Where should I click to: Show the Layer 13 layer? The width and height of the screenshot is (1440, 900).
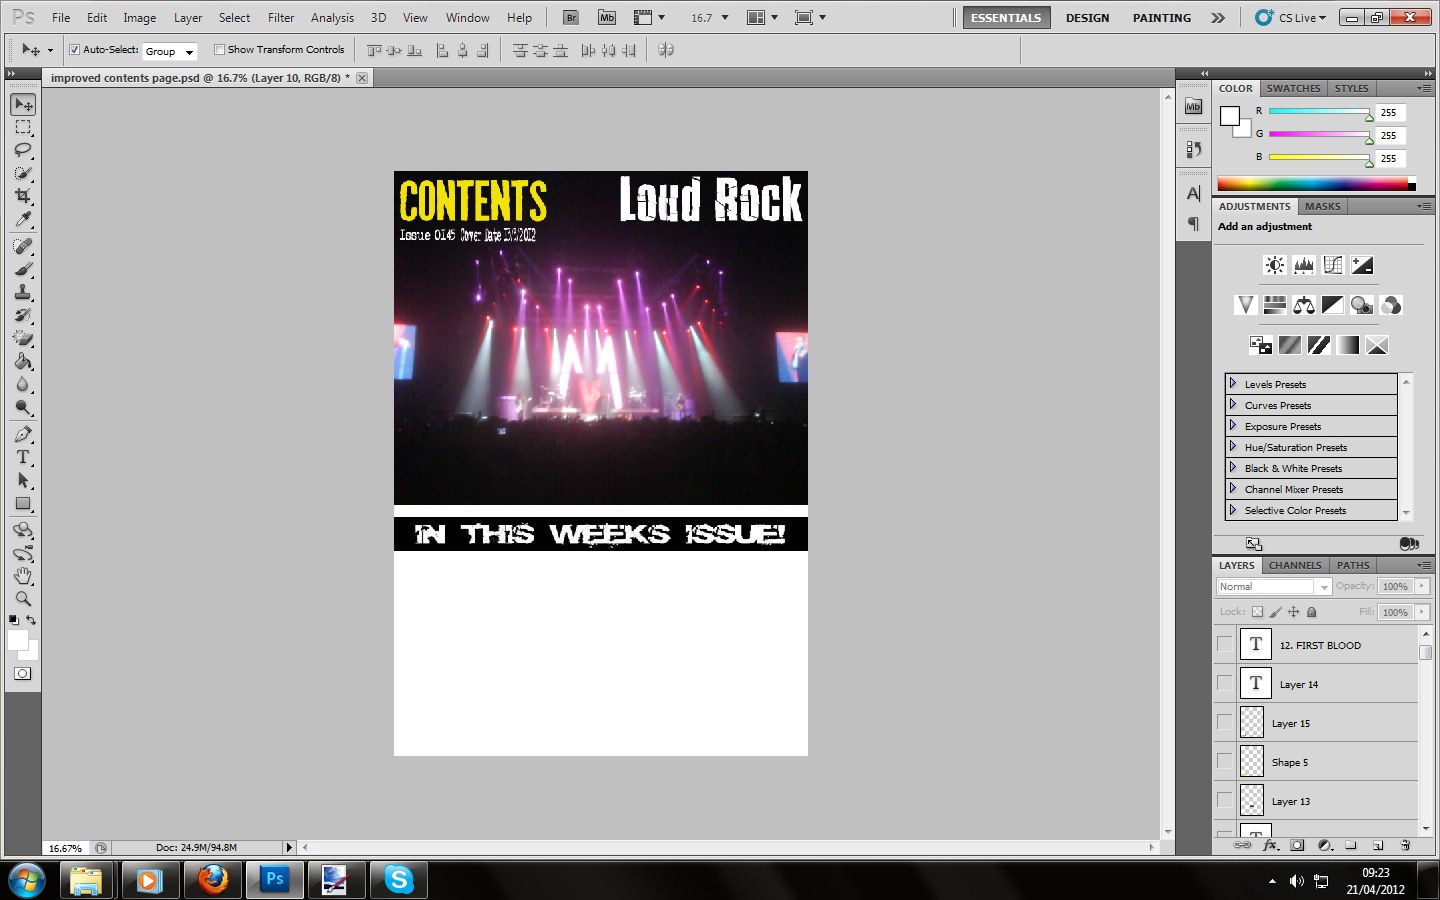pos(1225,800)
